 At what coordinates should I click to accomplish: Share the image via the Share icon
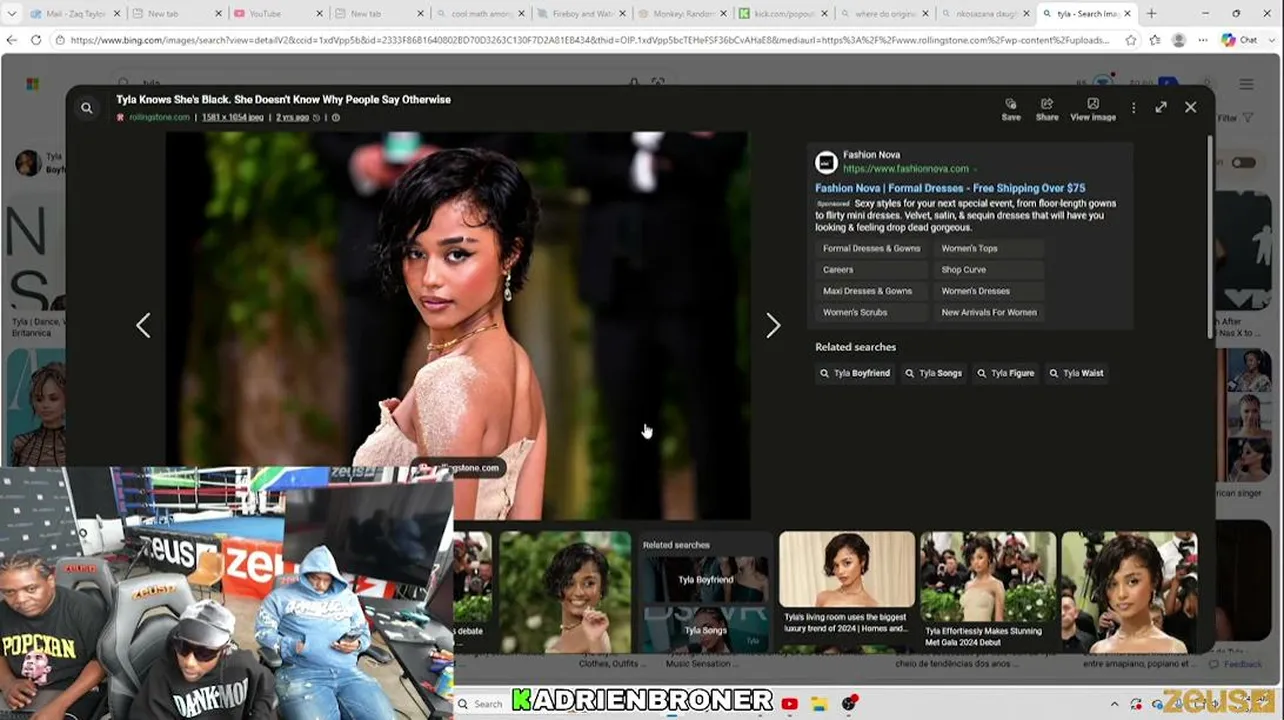pyautogui.click(x=1047, y=109)
